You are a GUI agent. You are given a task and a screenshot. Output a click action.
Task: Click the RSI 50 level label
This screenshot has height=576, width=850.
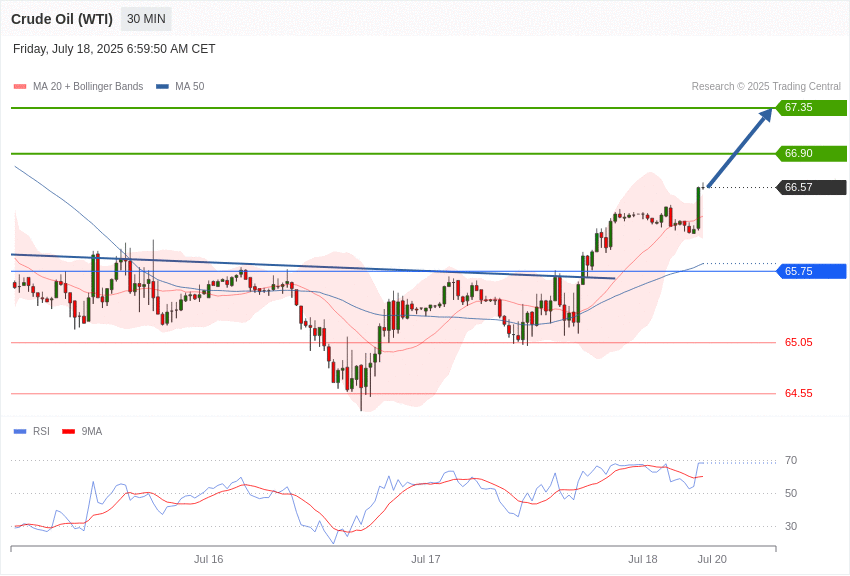(791, 493)
